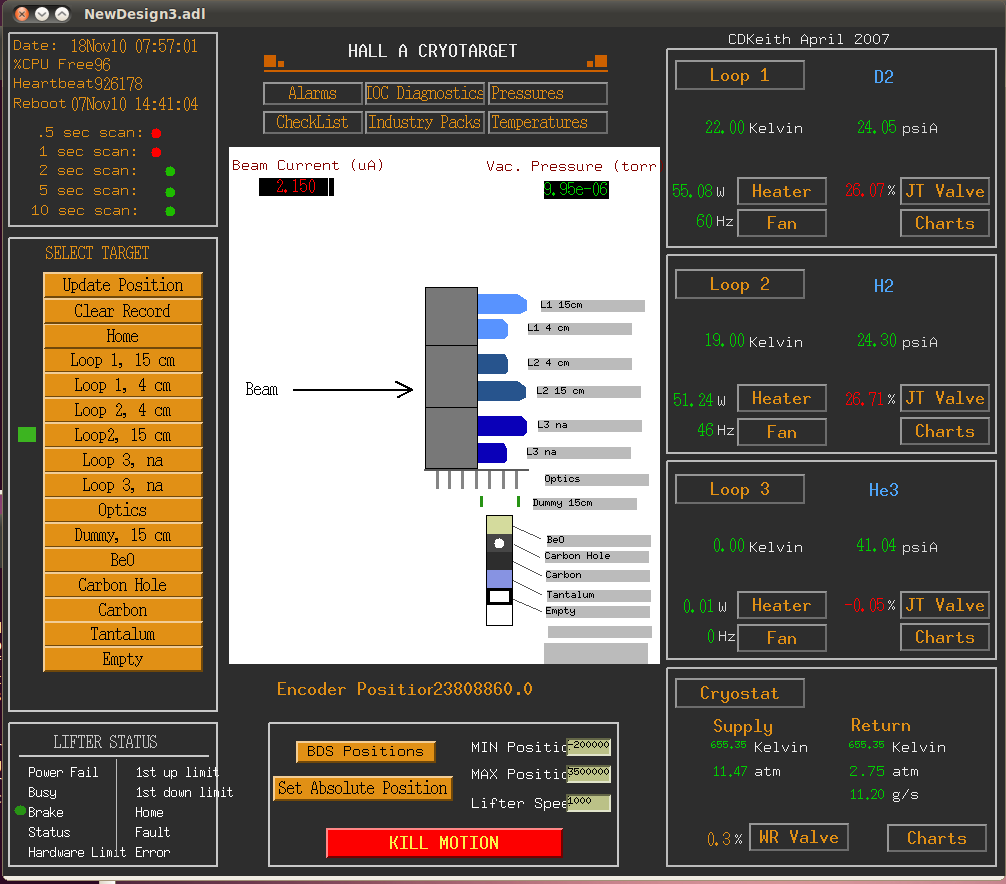Select Loop 1, 4 cm target
This screenshot has height=884, width=1006.
123,385
